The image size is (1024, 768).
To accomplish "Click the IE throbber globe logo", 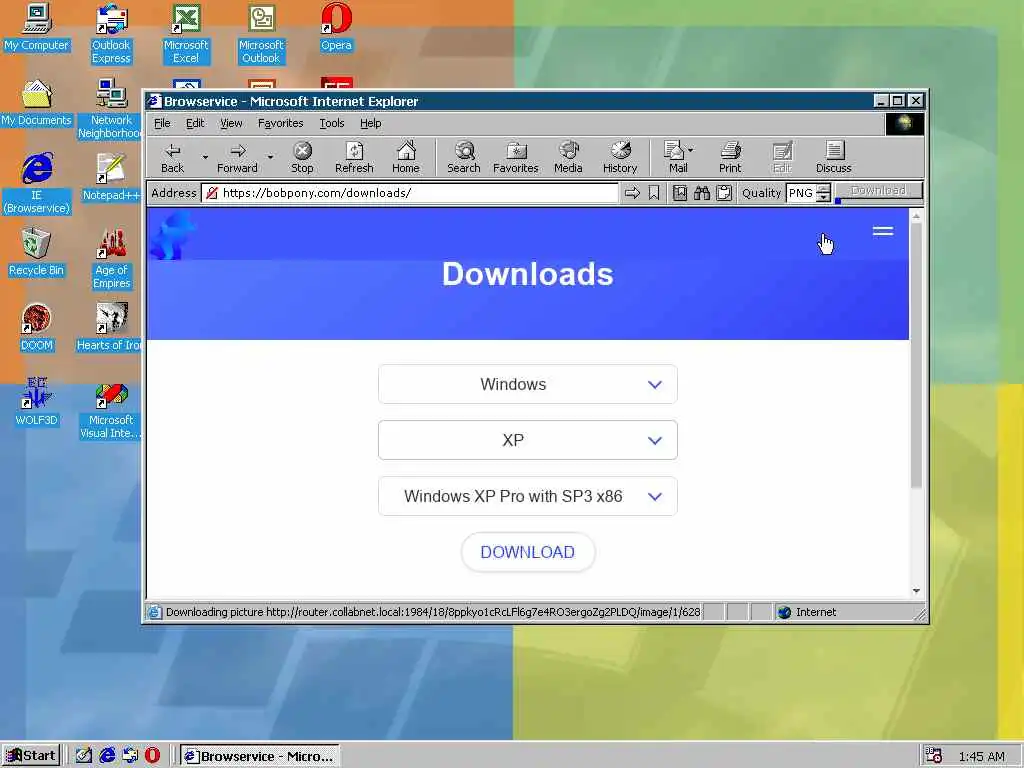I will pos(904,123).
